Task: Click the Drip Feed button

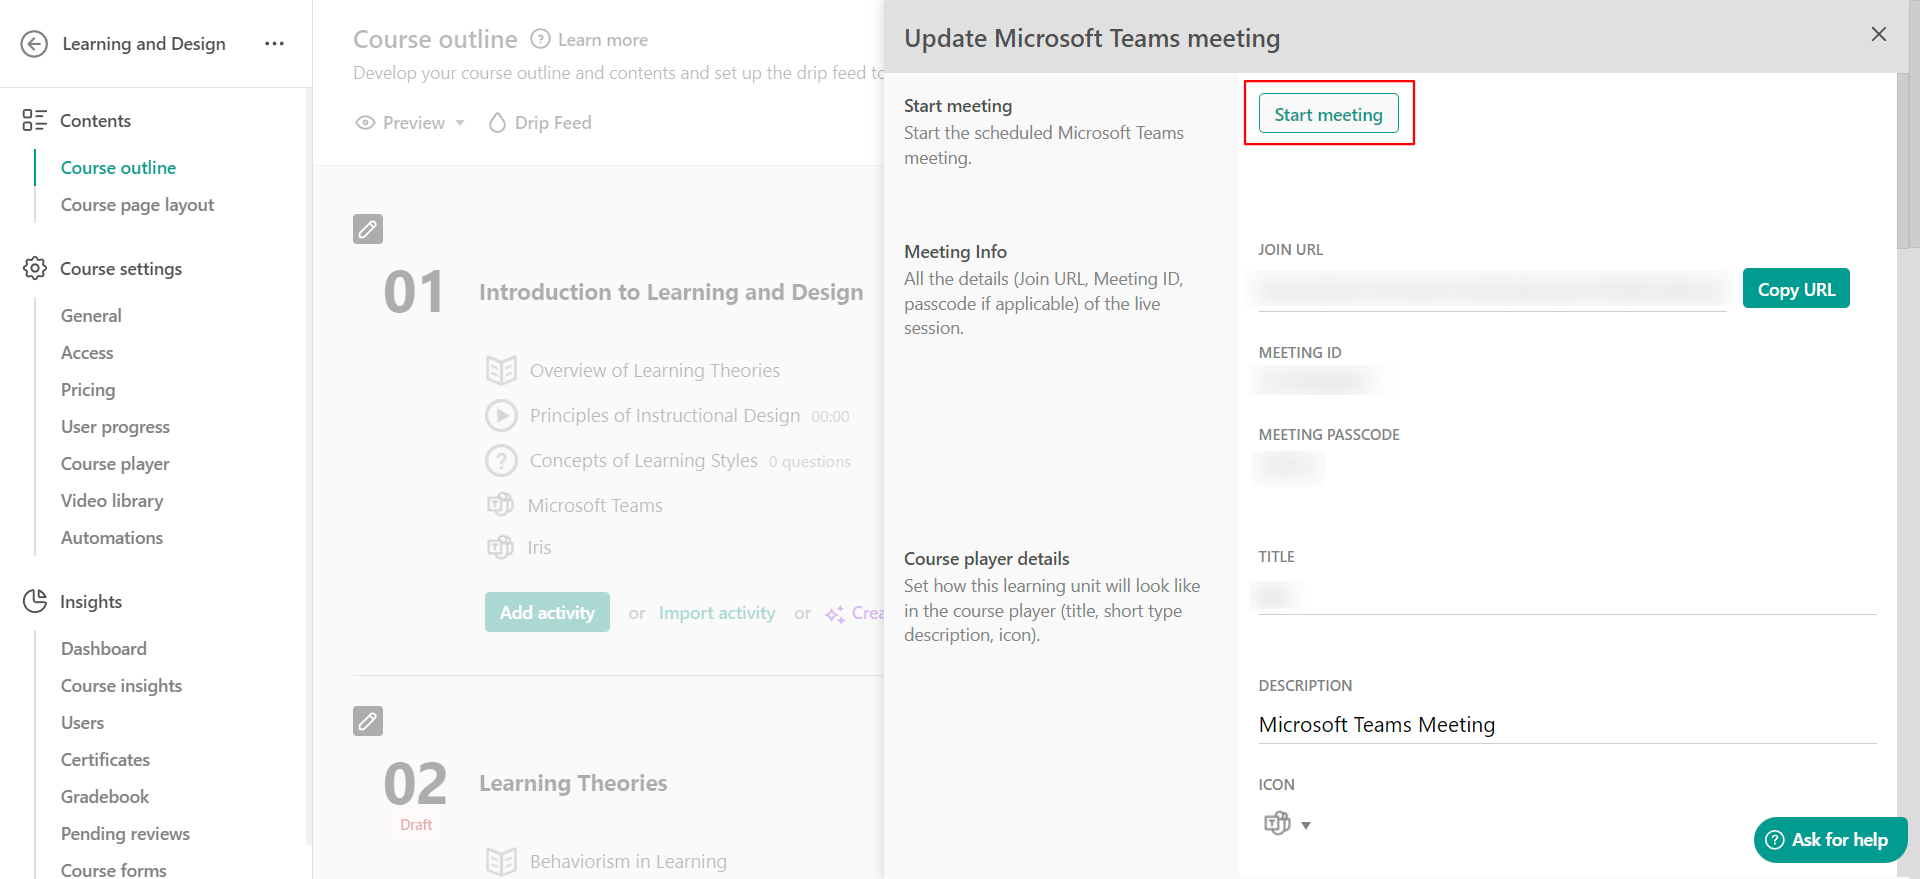Action: tap(540, 123)
